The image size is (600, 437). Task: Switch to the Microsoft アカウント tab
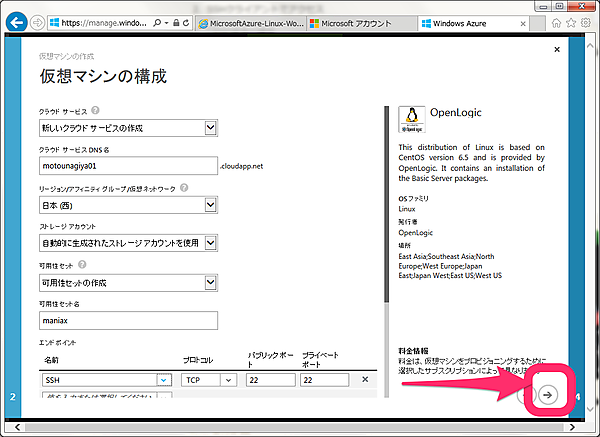(x=359, y=22)
